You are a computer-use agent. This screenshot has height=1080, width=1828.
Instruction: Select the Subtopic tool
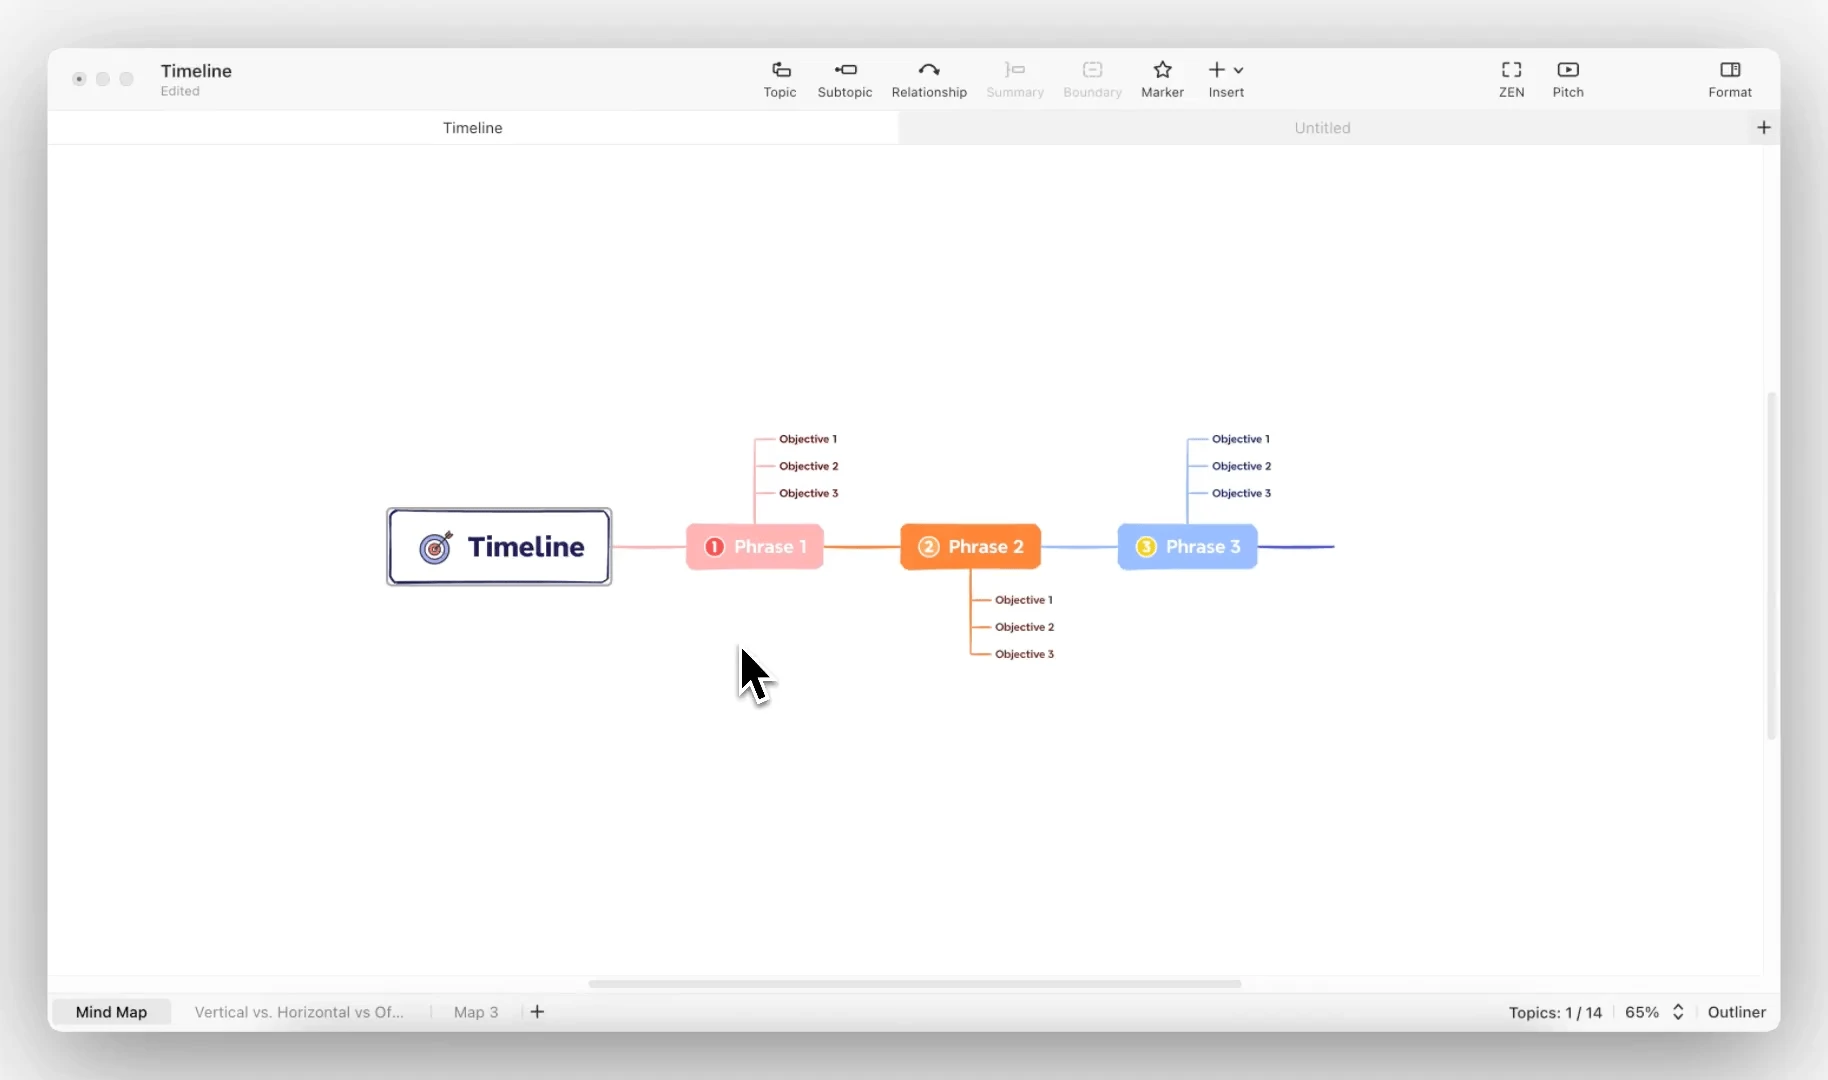coord(845,79)
